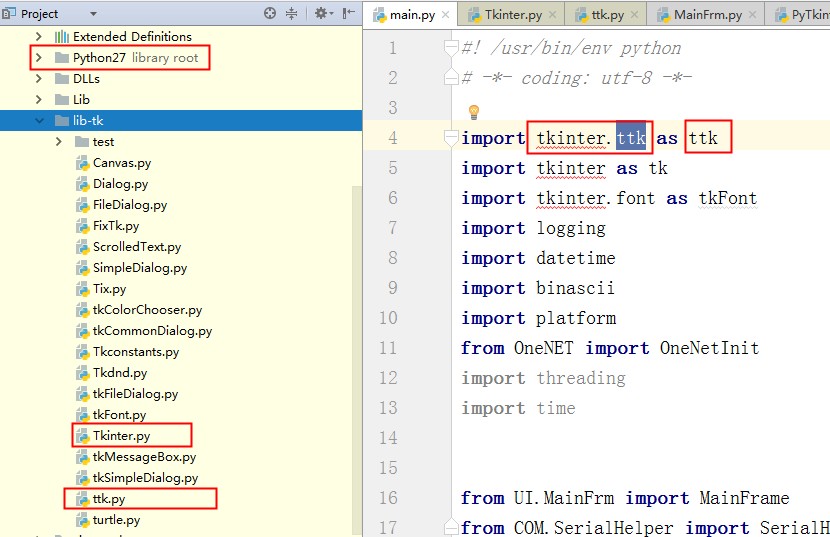The height and width of the screenshot is (537, 830).
Task: Switch to the main.py editor tab
Action: pyautogui.click(x=412, y=15)
